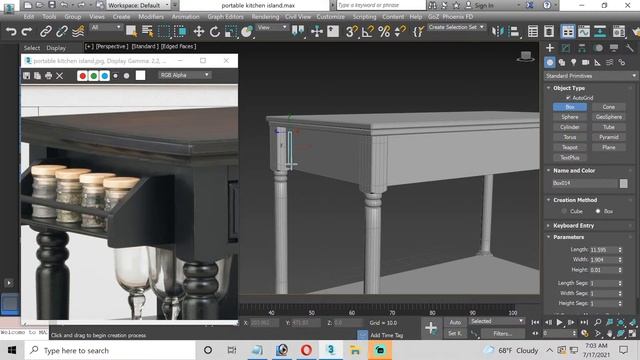Open the Customize menu
Screen dimensions: 640x360
coord(331,17)
